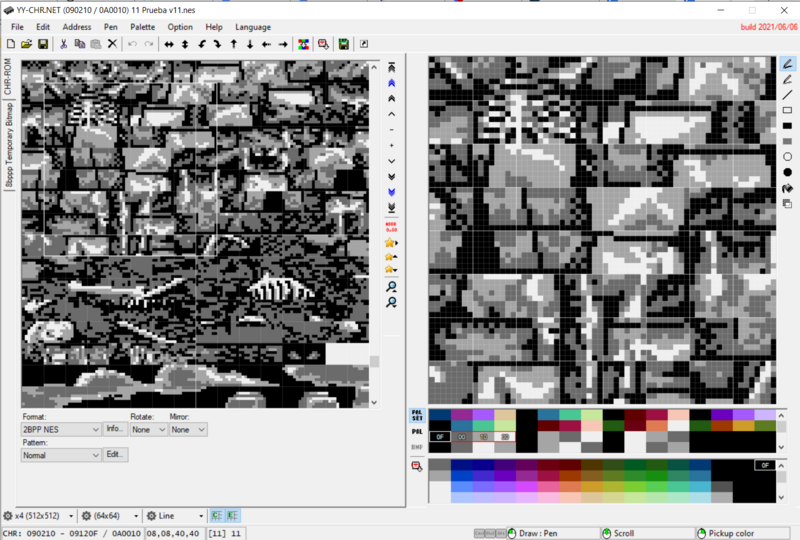Open the Edit menu
800x540 pixels.
pyautogui.click(x=43, y=27)
